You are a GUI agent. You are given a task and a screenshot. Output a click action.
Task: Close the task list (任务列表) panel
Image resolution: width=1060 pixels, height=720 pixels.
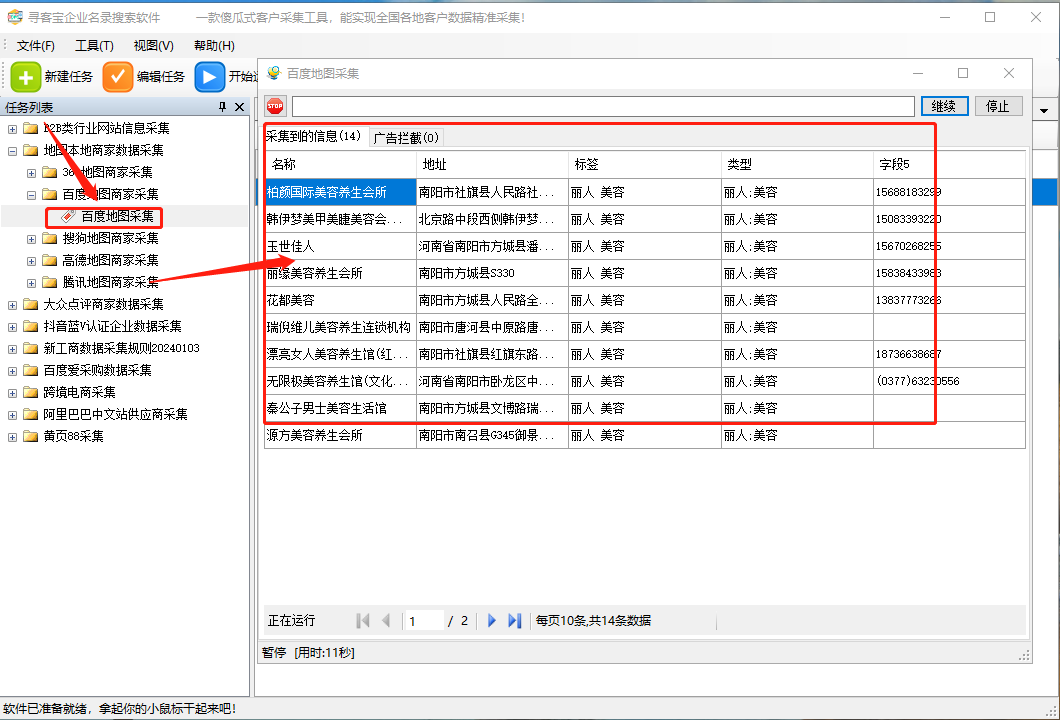pyautogui.click(x=239, y=107)
